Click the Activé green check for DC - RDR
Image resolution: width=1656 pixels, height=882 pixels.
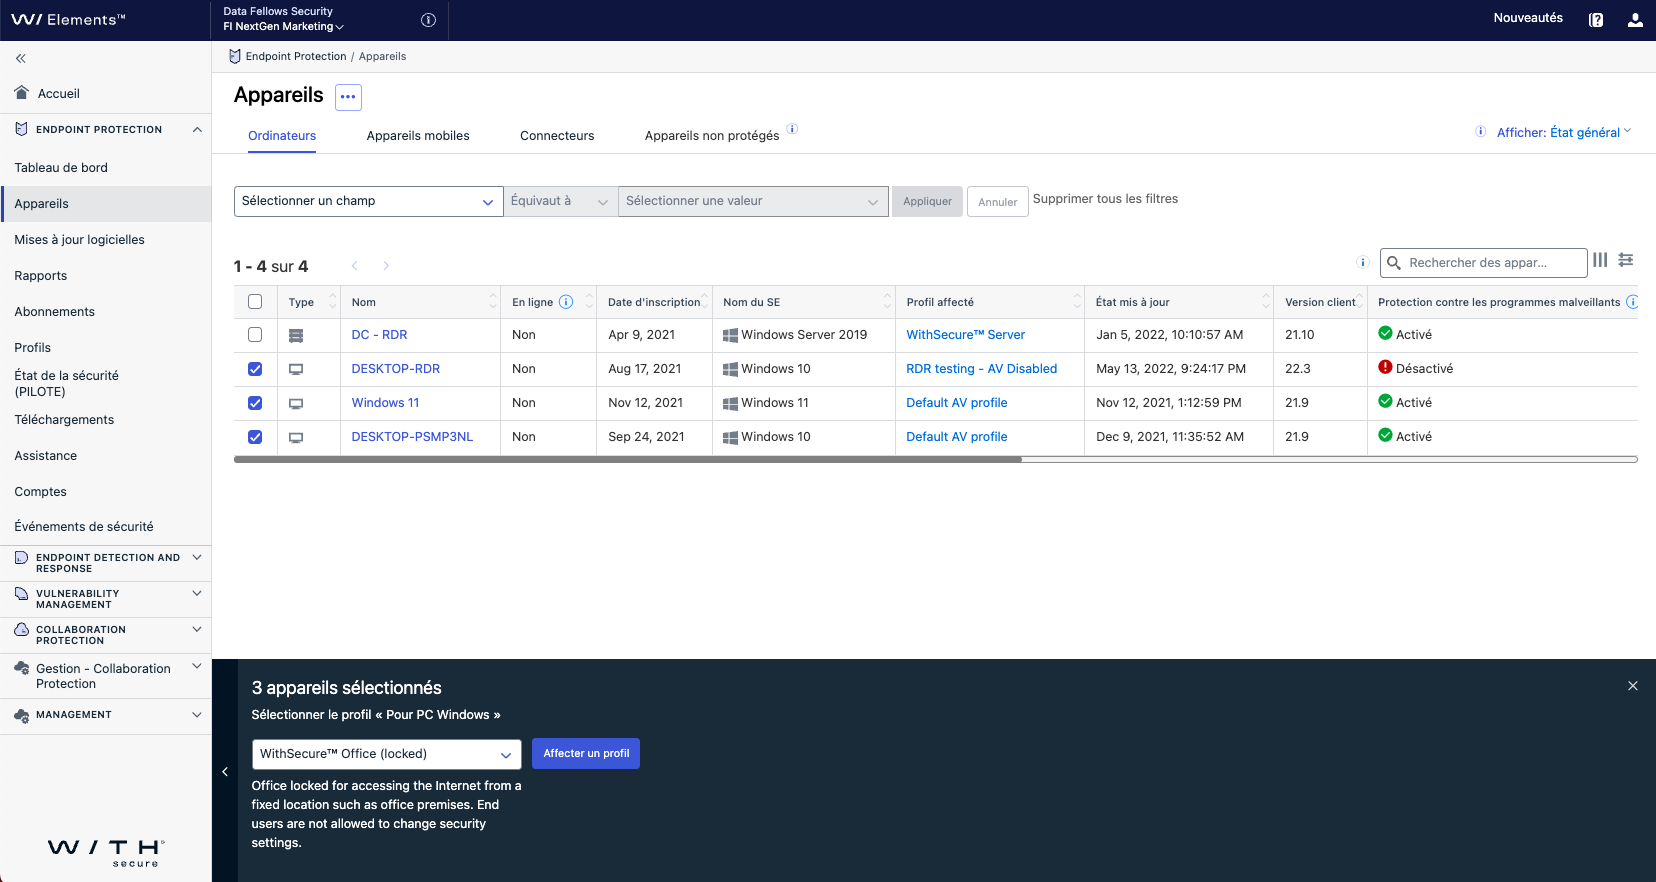pos(1385,333)
